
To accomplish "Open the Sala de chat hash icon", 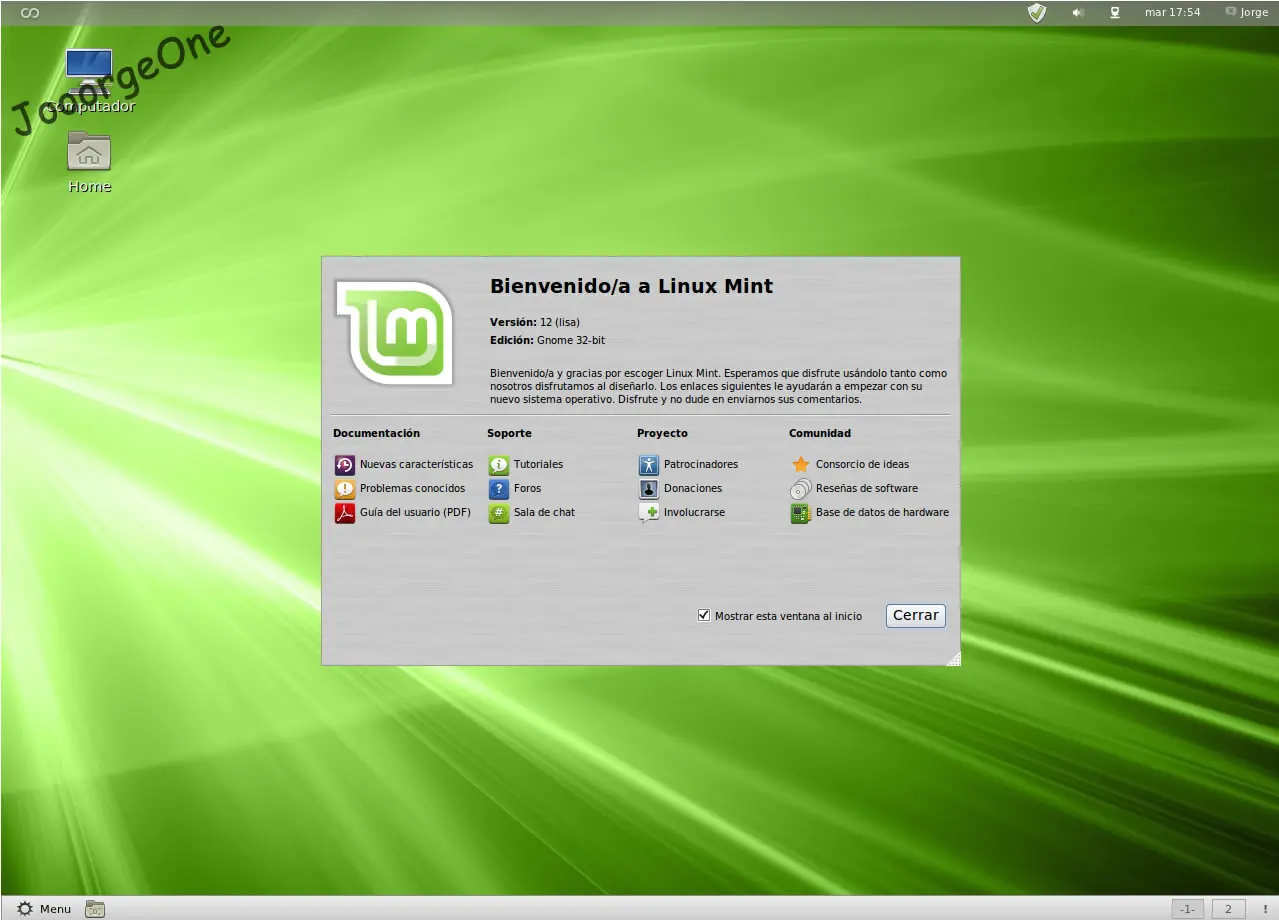I will coord(498,513).
